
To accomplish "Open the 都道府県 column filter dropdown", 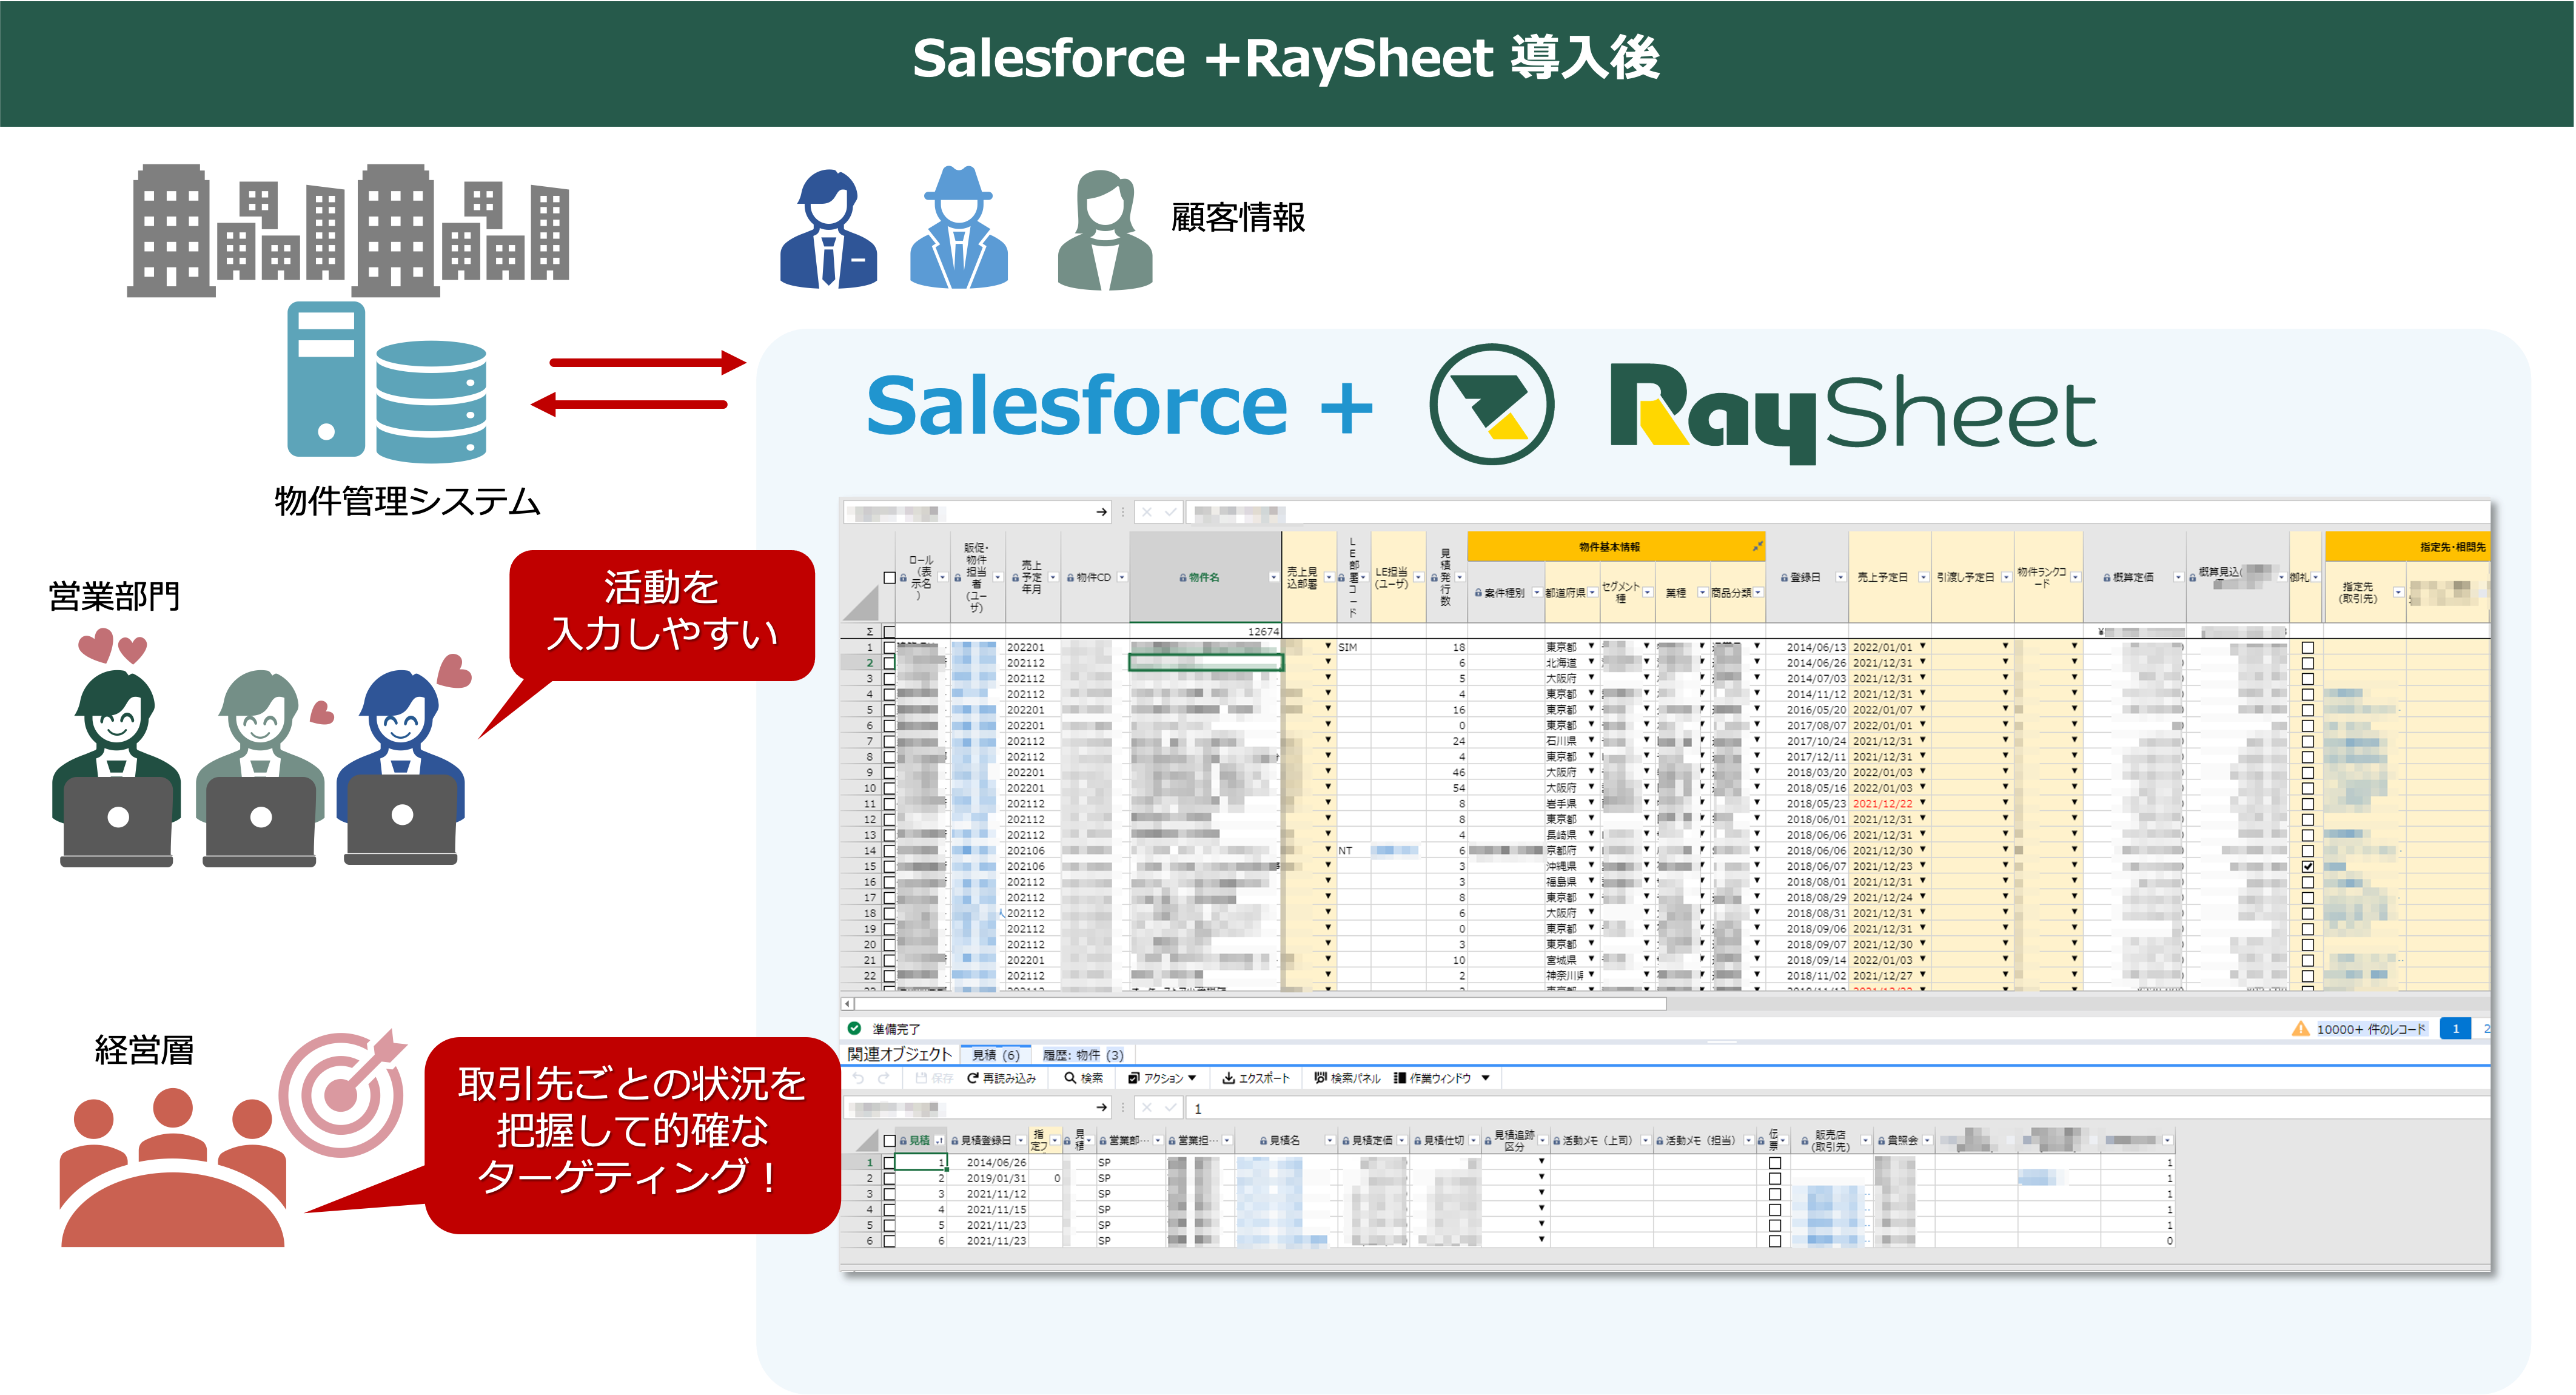I will click(1592, 592).
